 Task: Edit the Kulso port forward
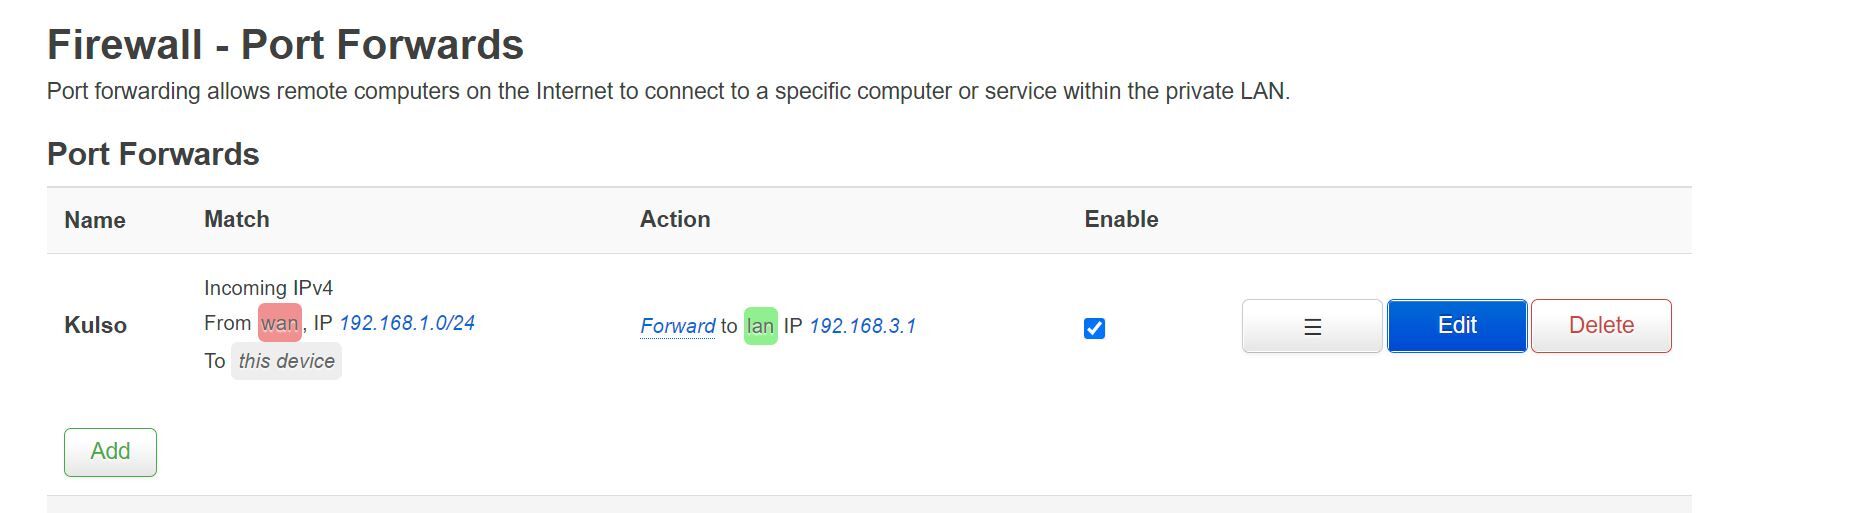tap(1457, 326)
